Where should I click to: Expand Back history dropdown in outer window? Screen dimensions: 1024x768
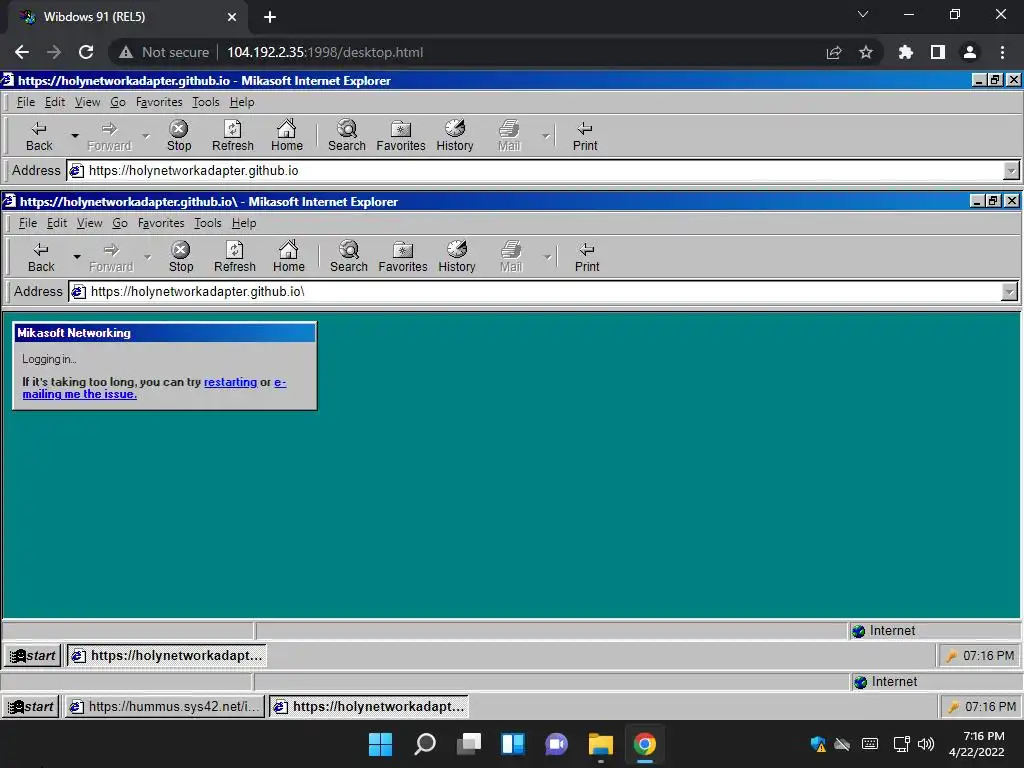[74, 136]
